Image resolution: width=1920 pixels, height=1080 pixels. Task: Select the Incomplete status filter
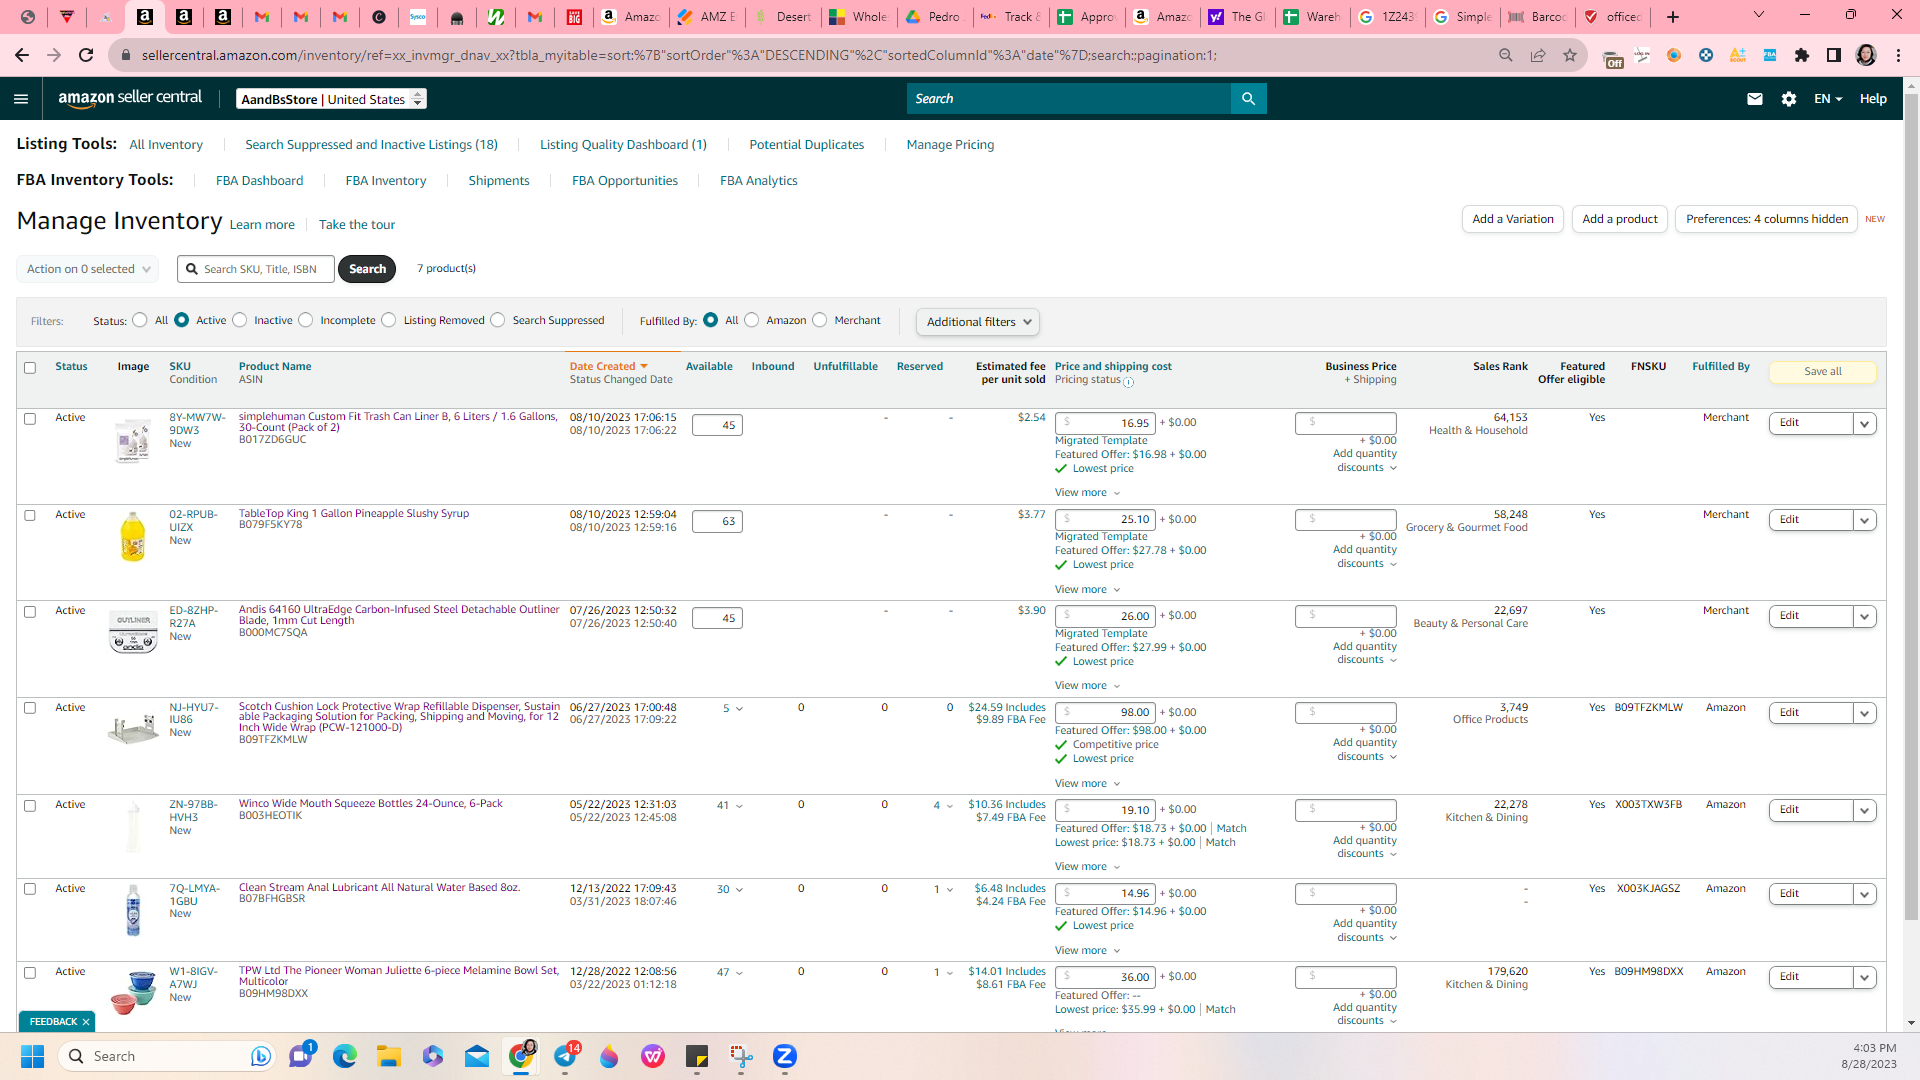coord(306,320)
